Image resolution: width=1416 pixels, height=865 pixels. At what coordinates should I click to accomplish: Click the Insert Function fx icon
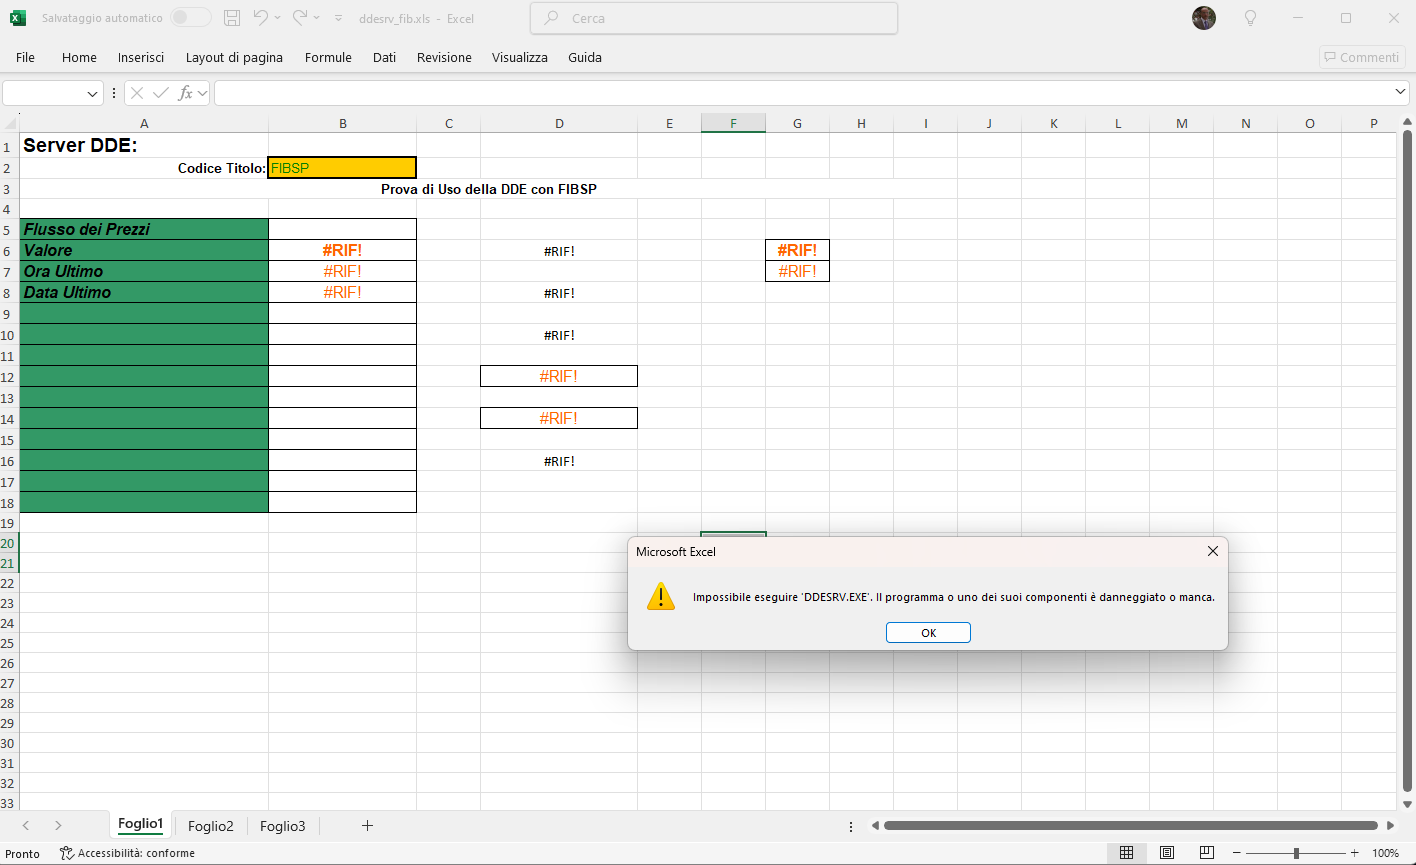tap(186, 93)
